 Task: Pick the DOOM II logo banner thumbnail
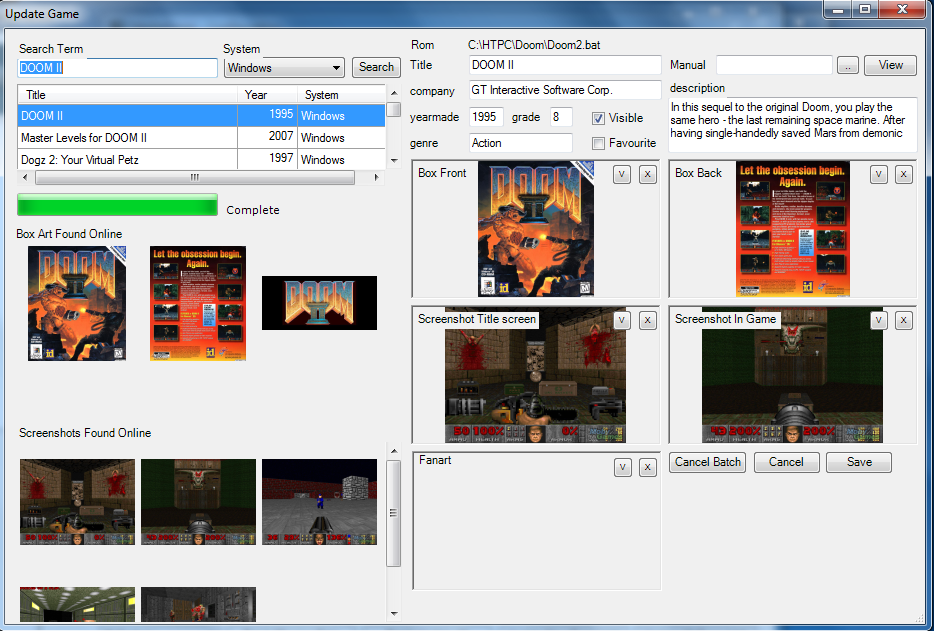319,303
